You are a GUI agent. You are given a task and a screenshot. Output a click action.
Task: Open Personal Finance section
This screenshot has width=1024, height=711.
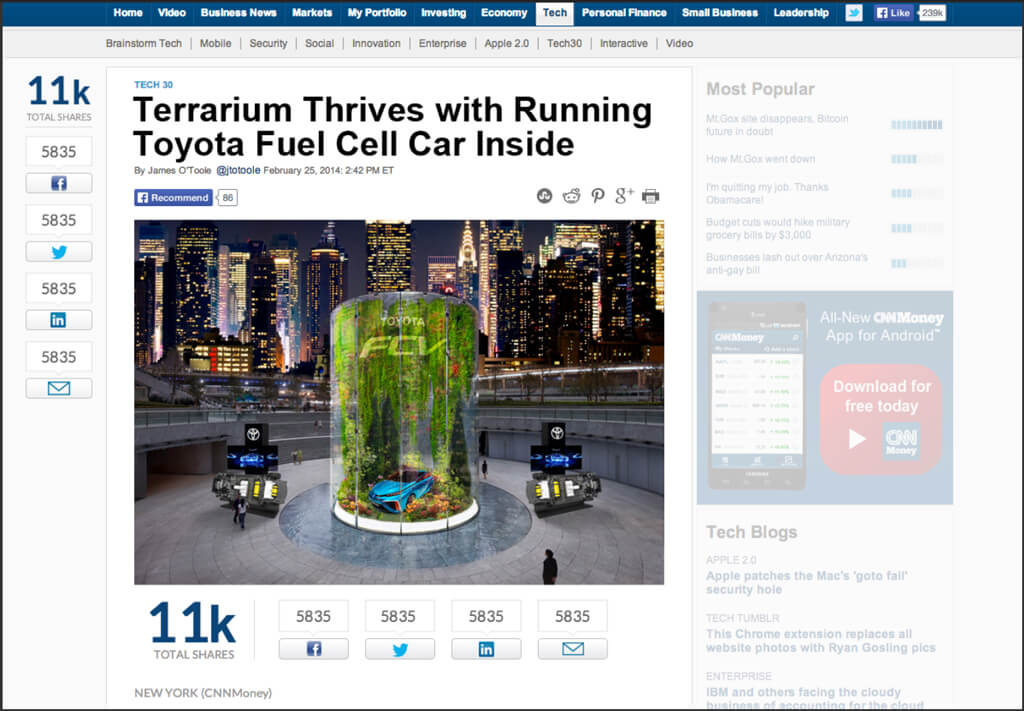624,12
